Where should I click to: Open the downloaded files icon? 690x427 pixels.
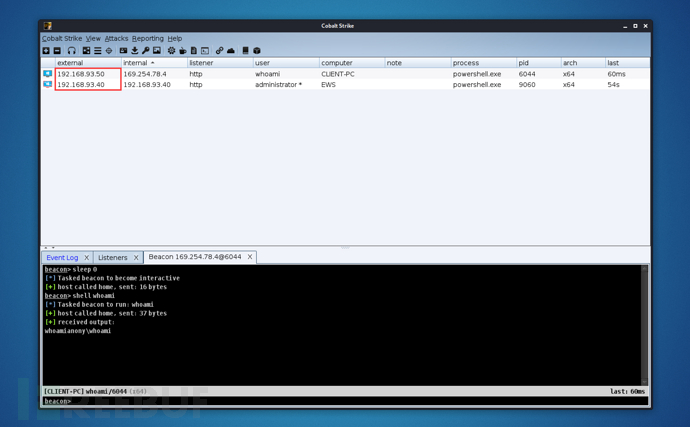(135, 51)
